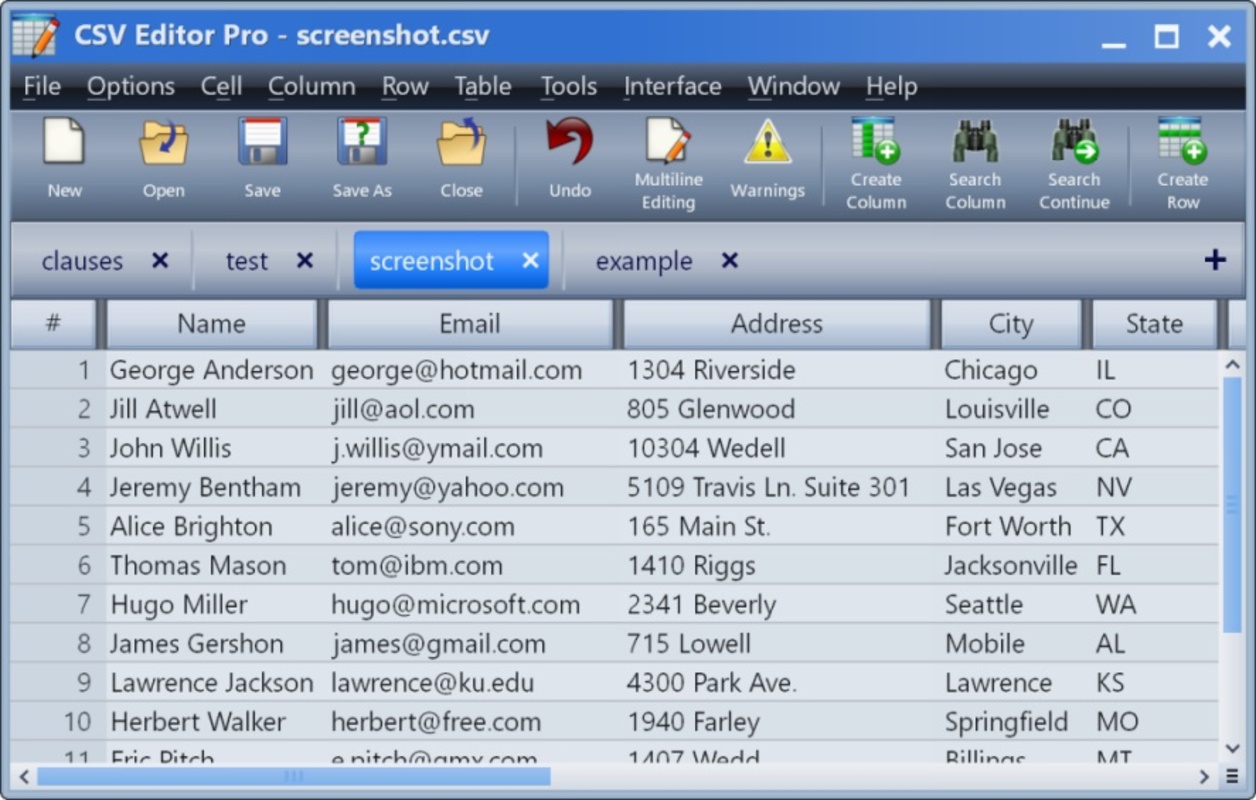Undo the last action with the red arrow
Viewport: 1256px width, 800px height.
pyautogui.click(x=569, y=143)
